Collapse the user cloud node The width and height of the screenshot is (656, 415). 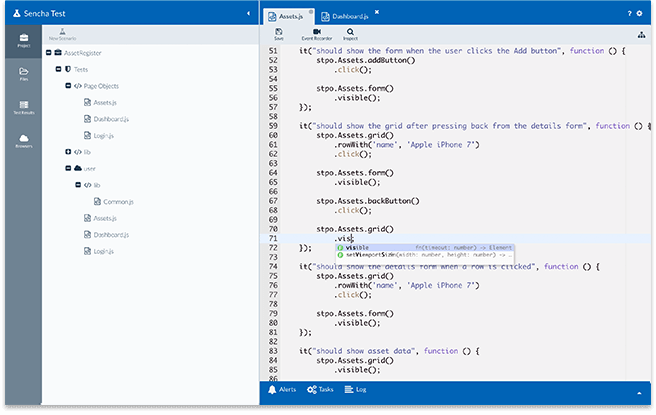pos(68,168)
